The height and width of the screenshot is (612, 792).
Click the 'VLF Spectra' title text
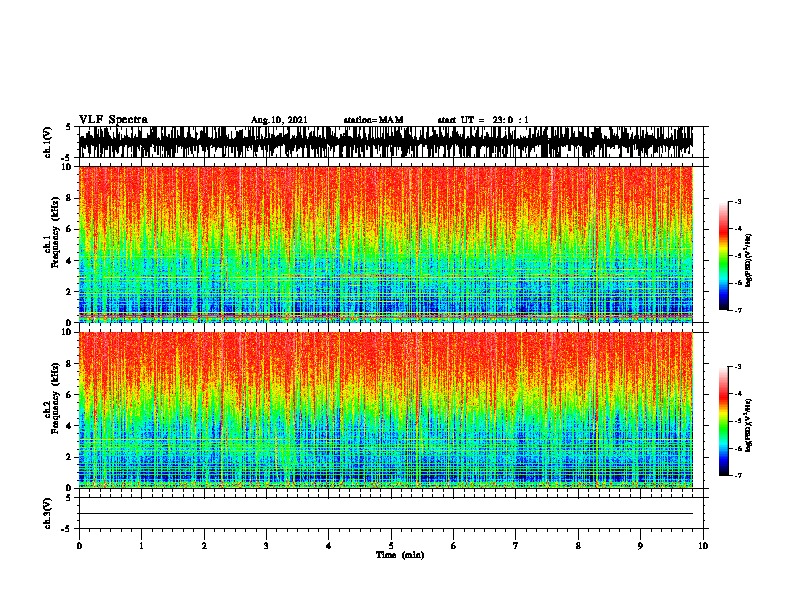pos(113,120)
